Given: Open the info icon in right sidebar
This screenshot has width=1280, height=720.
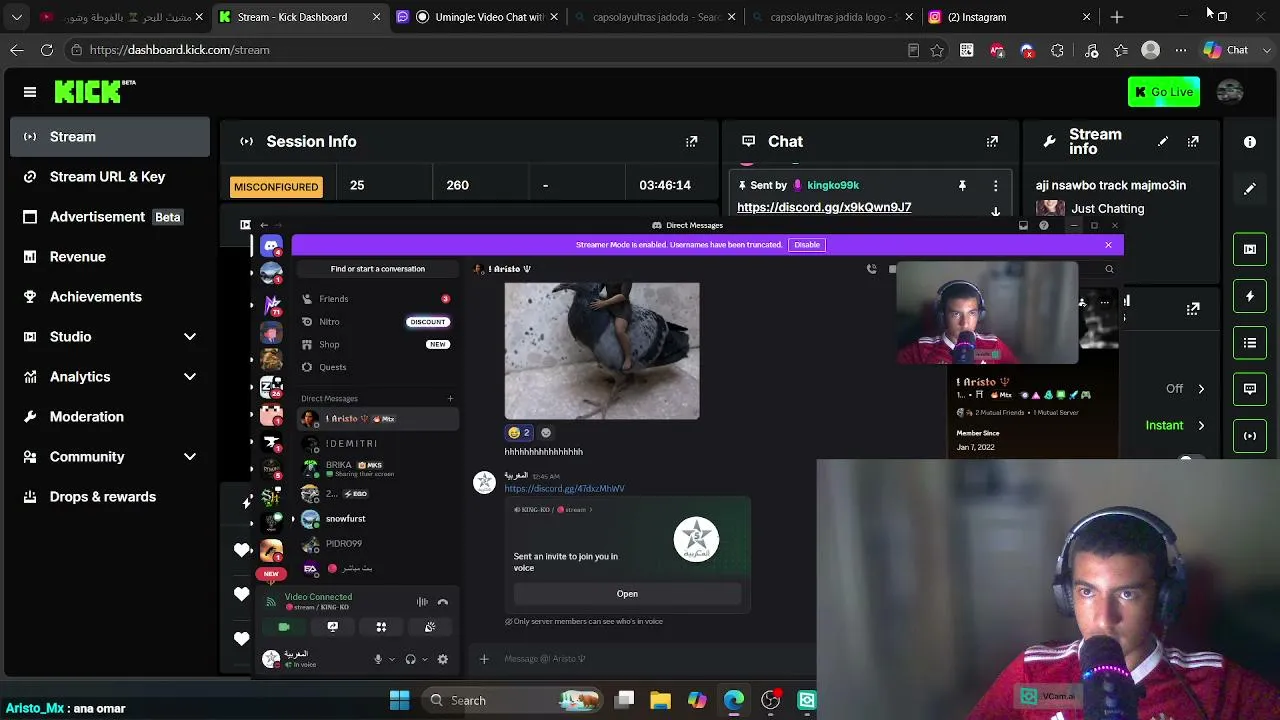Looking at the screenshot, I should tap(1250, 142).
